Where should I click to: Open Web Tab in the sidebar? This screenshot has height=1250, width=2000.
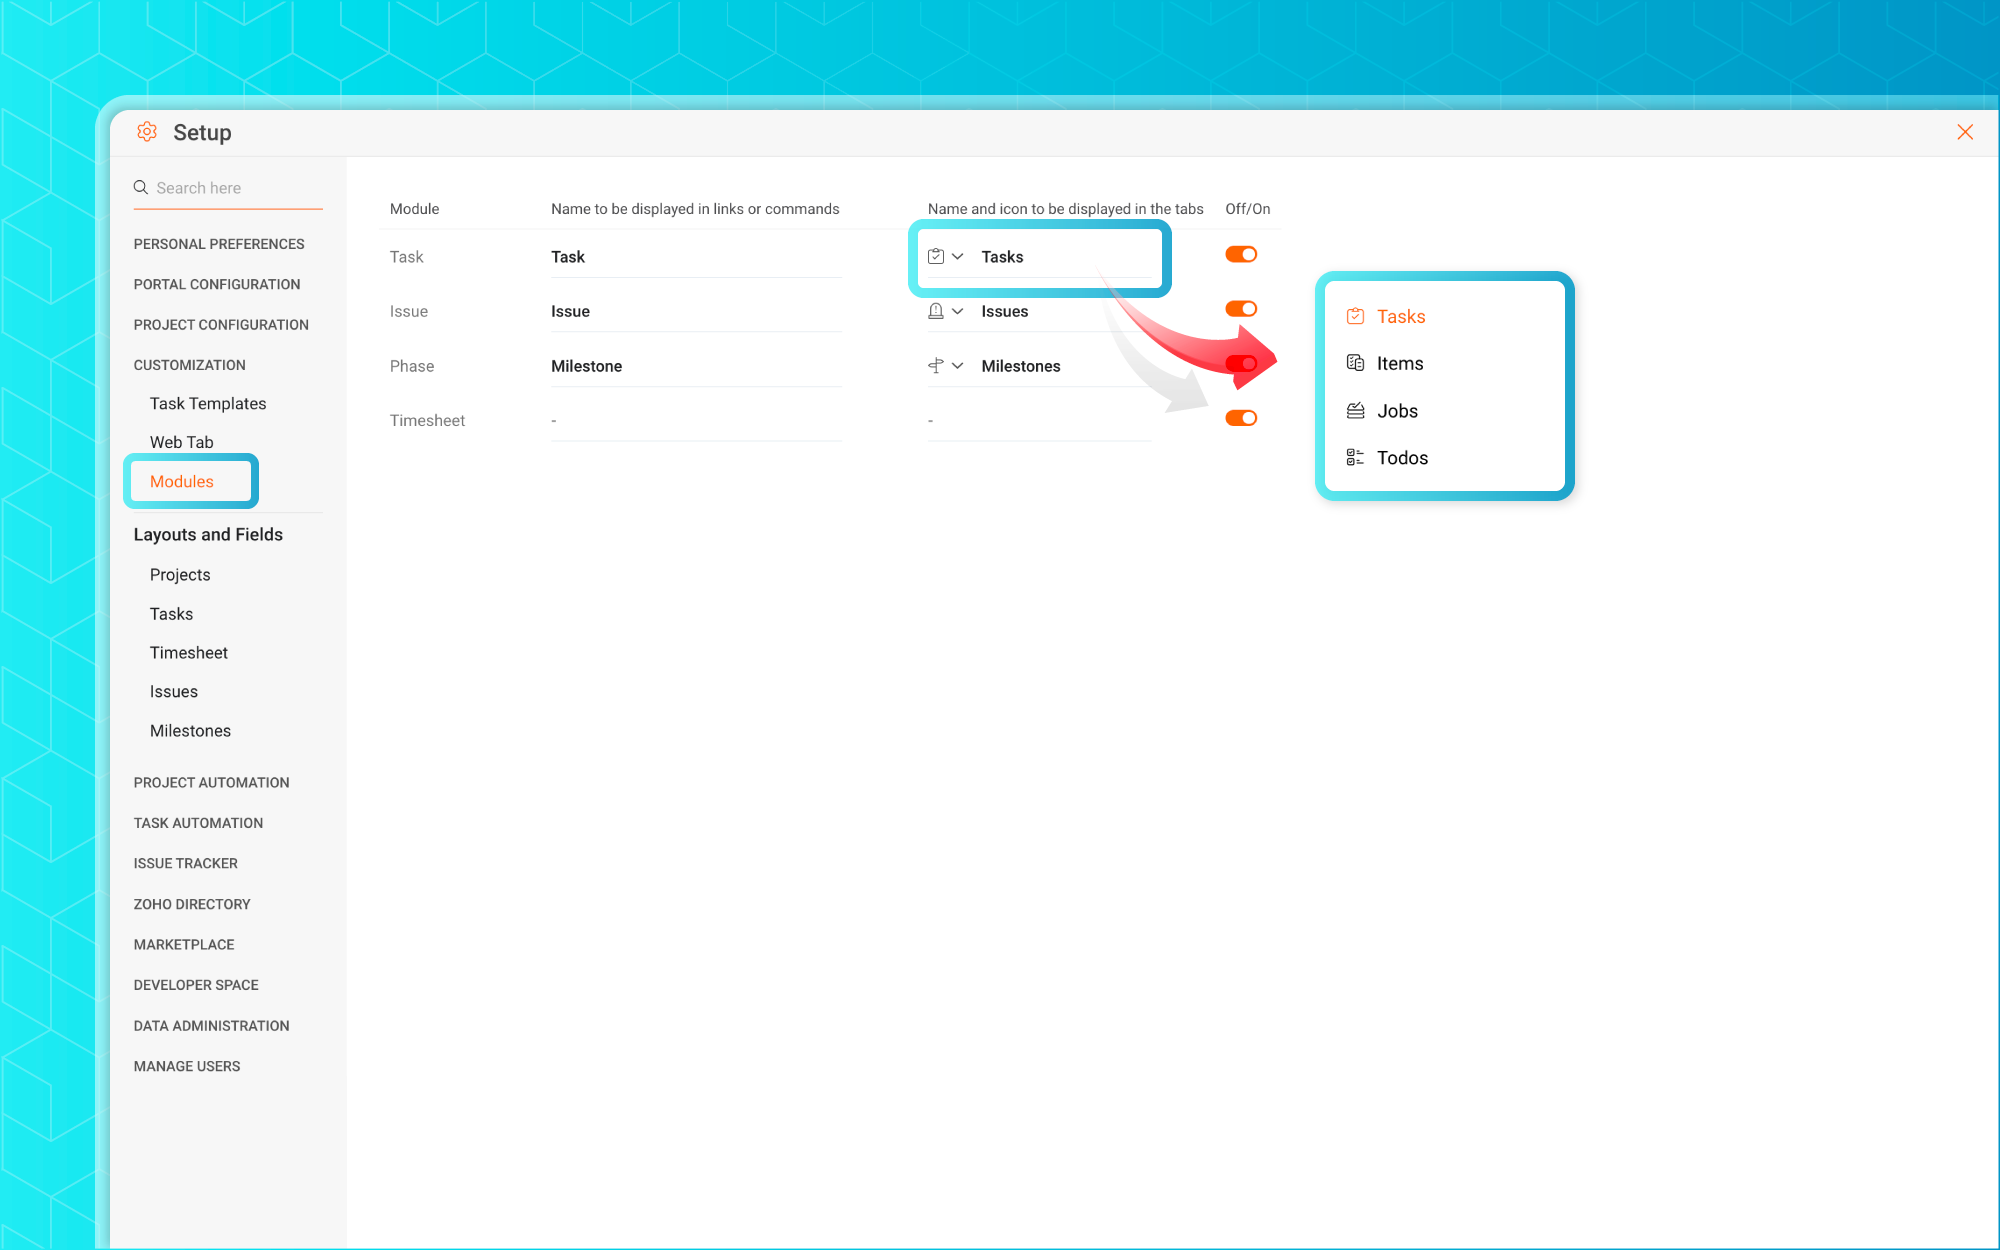pos(182,442)
